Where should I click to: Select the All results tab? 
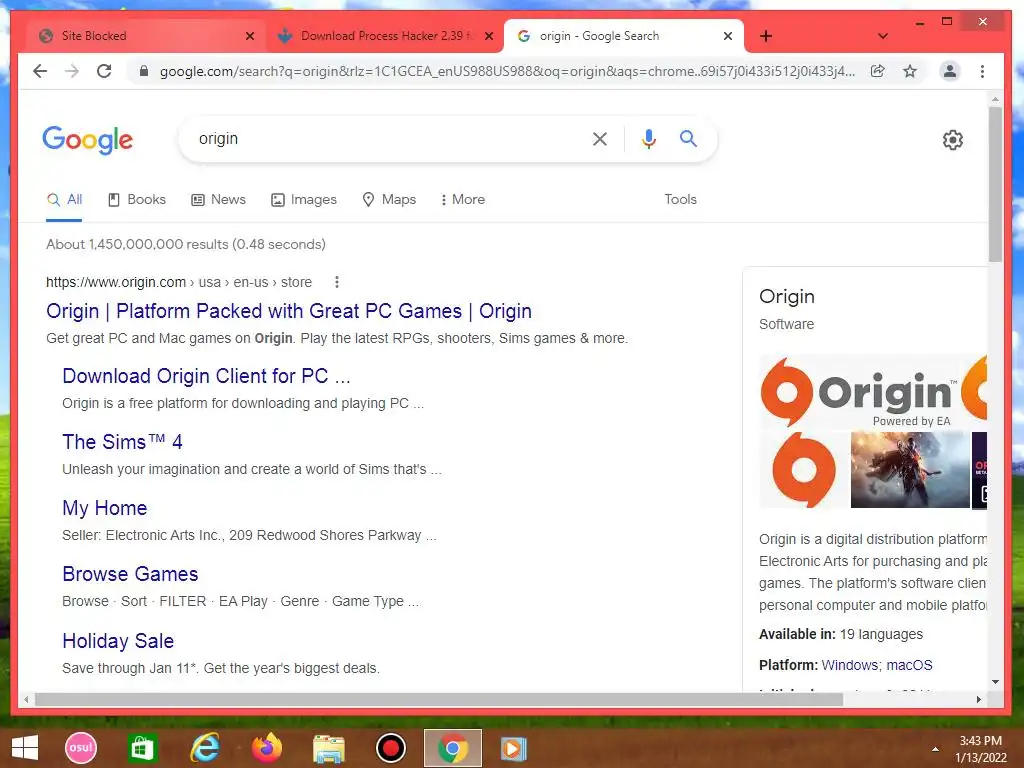pos(64,200)
